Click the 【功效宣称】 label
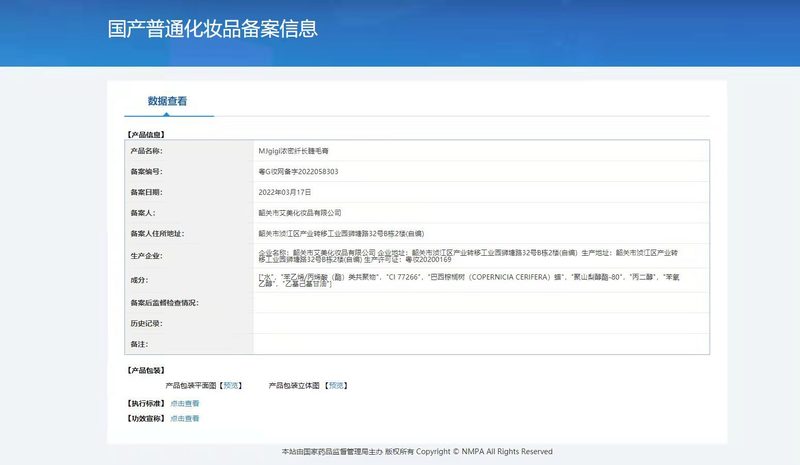The image size is (800, 465). tap(146, 419)
